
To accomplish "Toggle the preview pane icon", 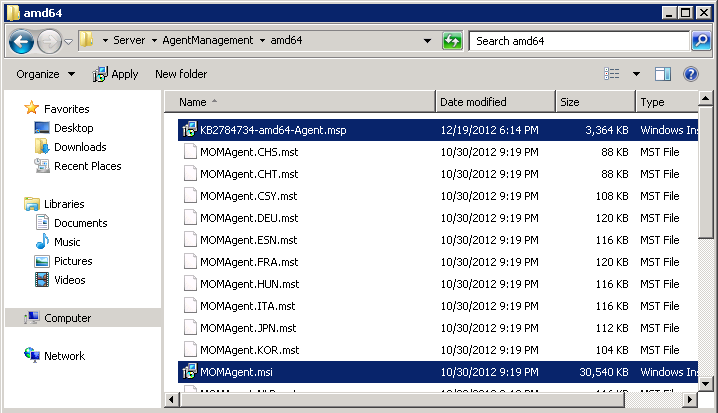I will click(x=662, y=74).
